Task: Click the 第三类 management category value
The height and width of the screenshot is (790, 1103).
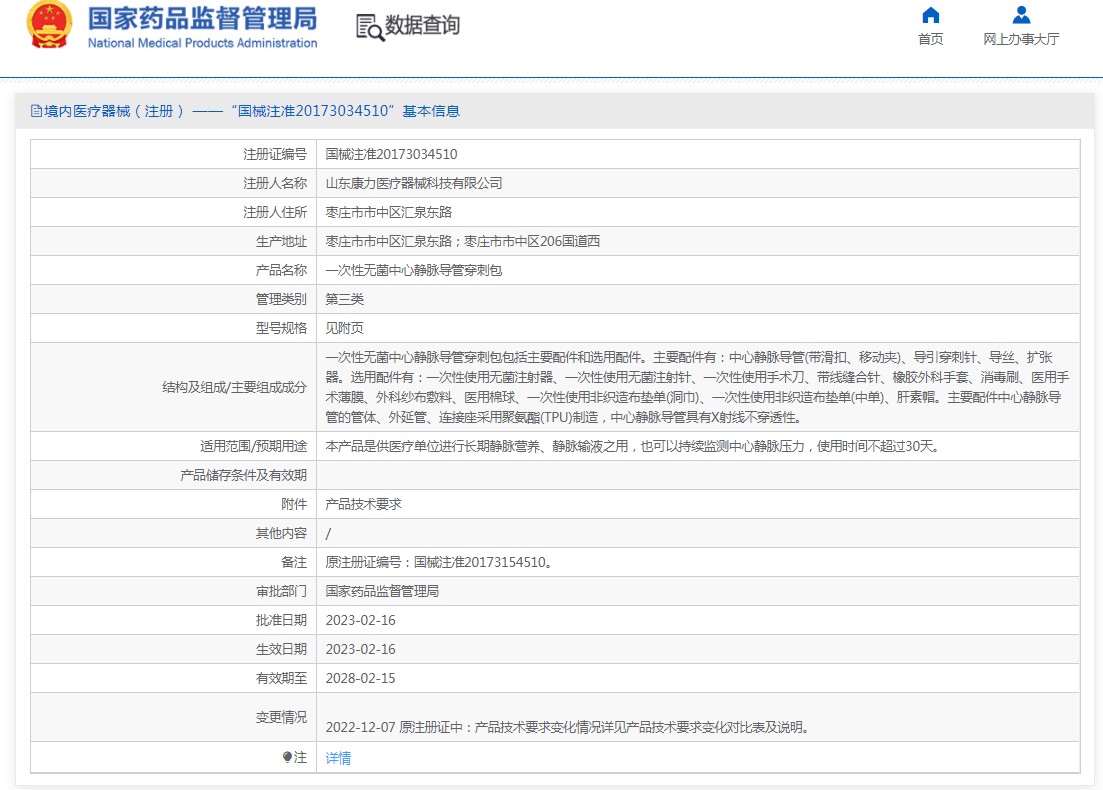Action: coord(344,299)
